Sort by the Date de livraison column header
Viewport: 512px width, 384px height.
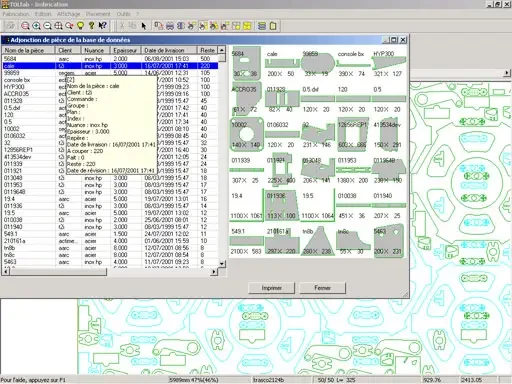click(x=169, y=50)
